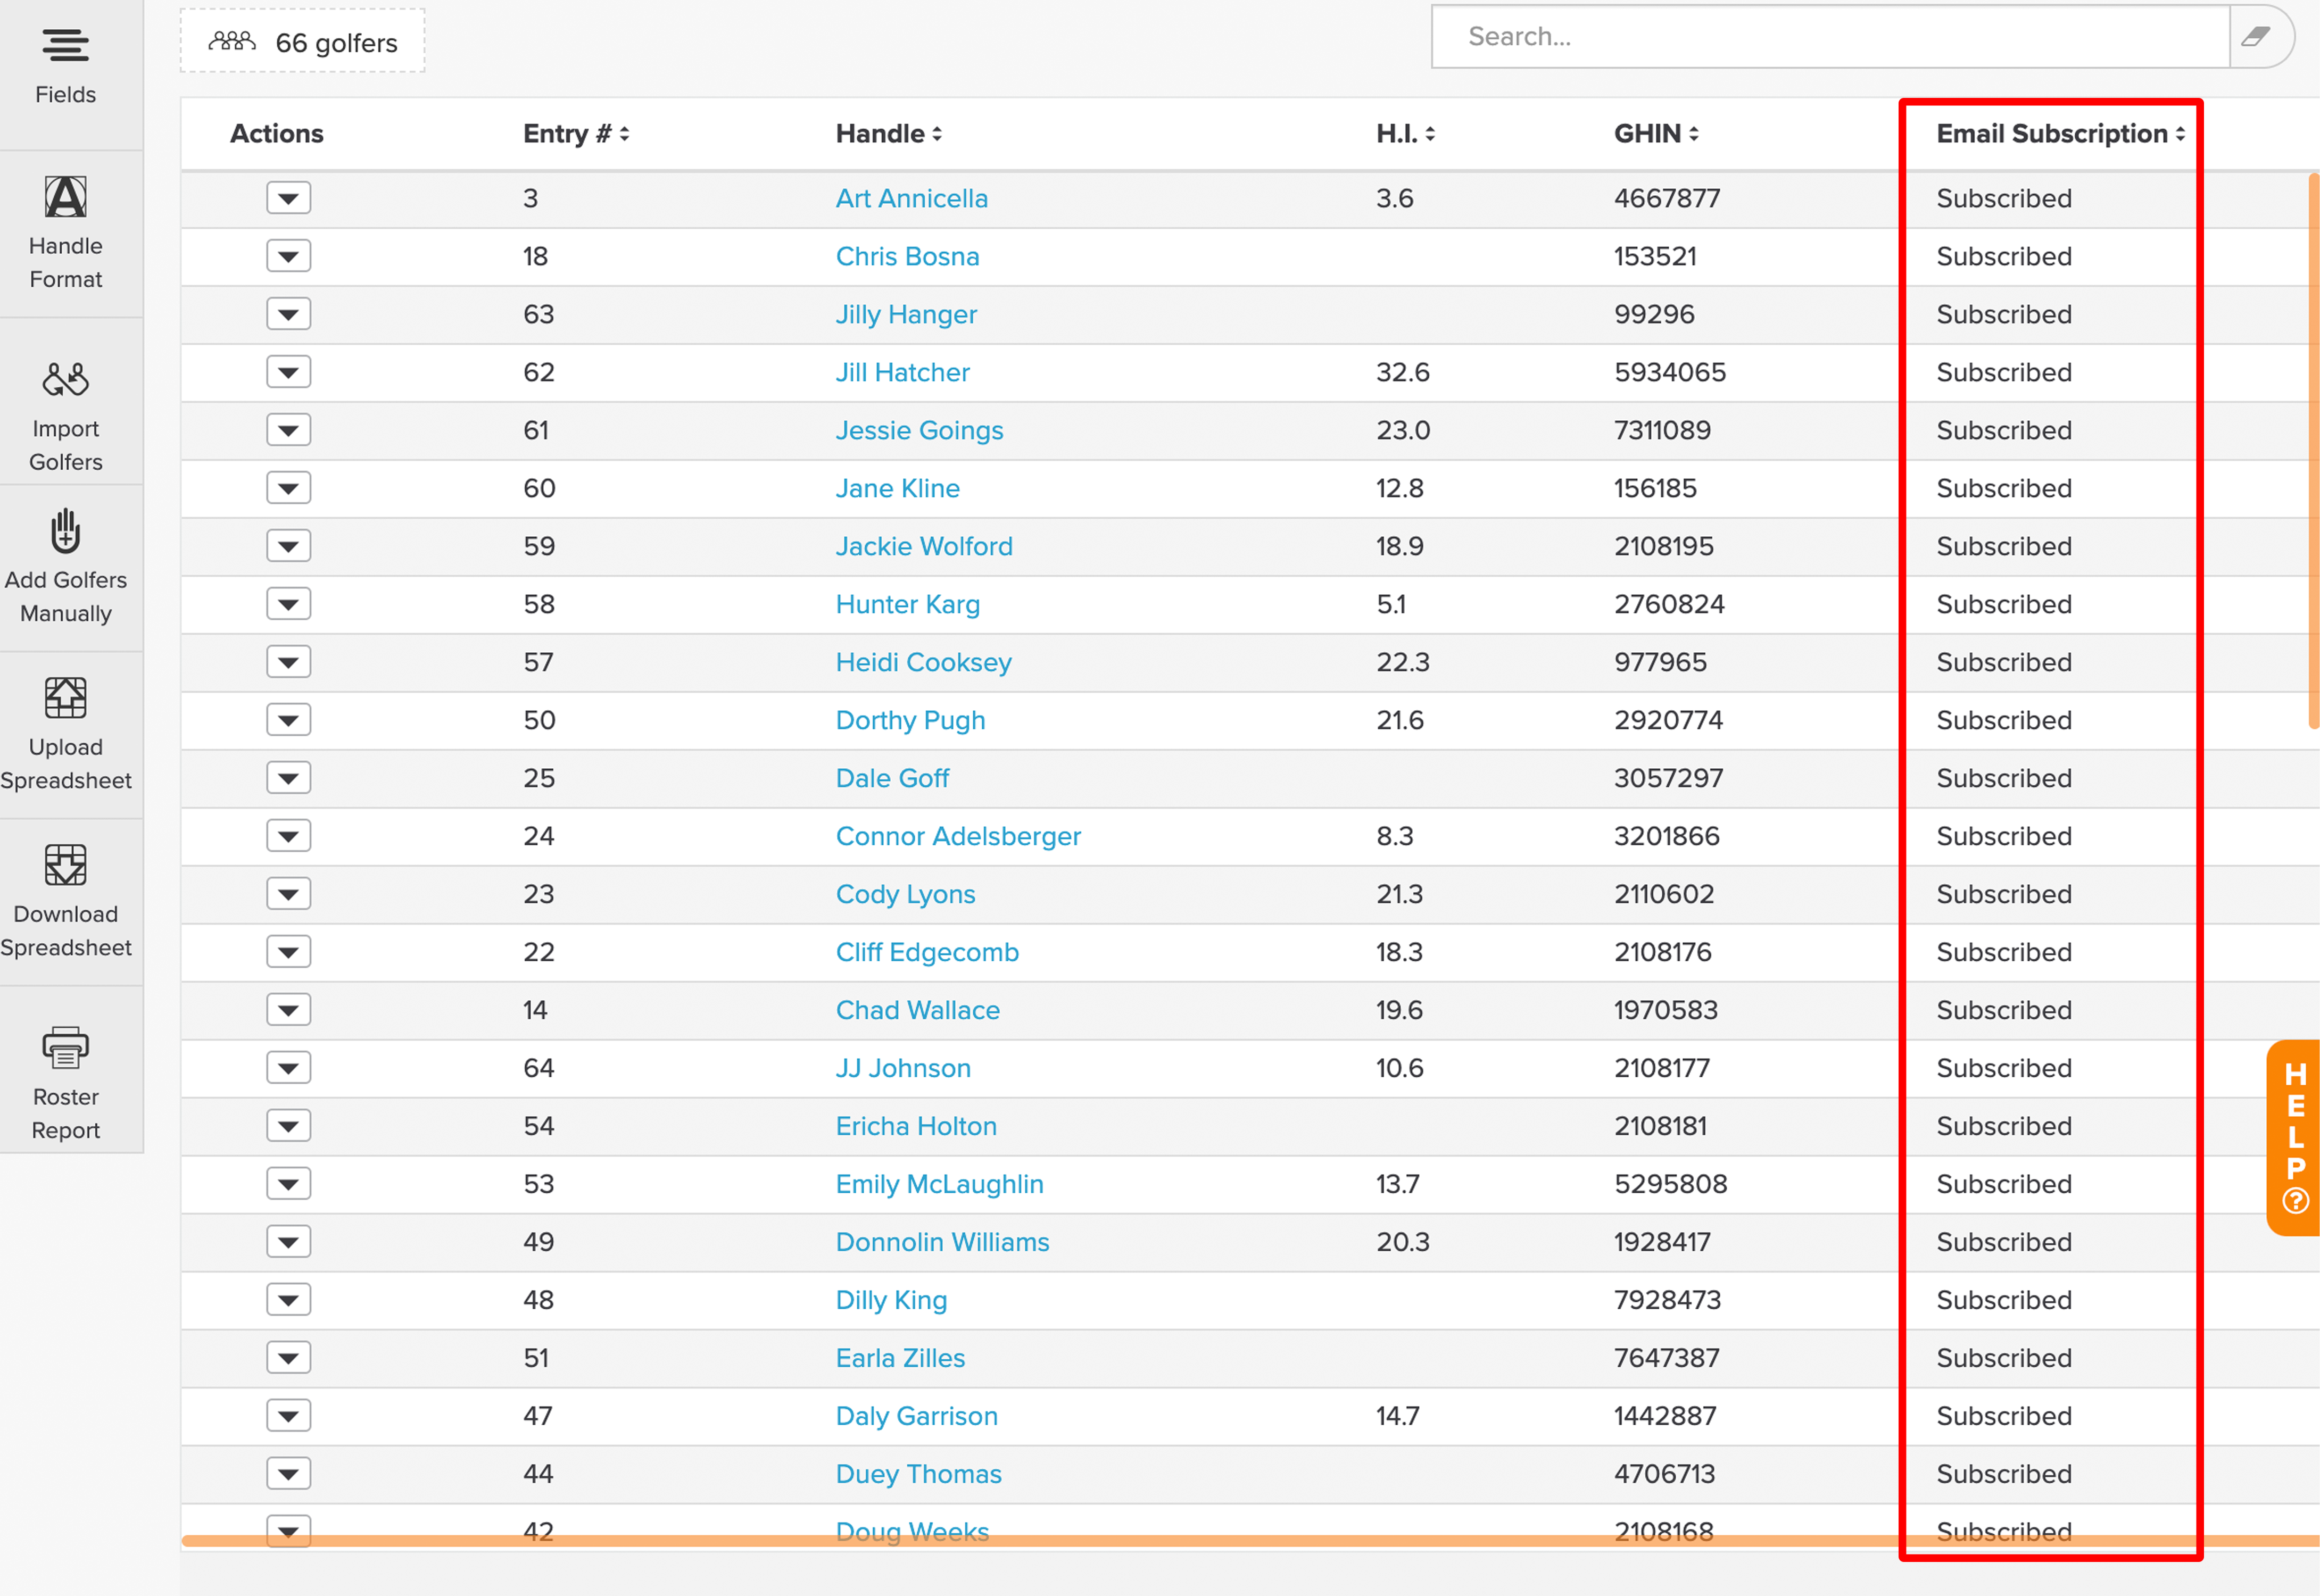This screenshot has height=1596, width=2320.
Task: Click H.I. value 32.6
Action: click(1402, 372)
